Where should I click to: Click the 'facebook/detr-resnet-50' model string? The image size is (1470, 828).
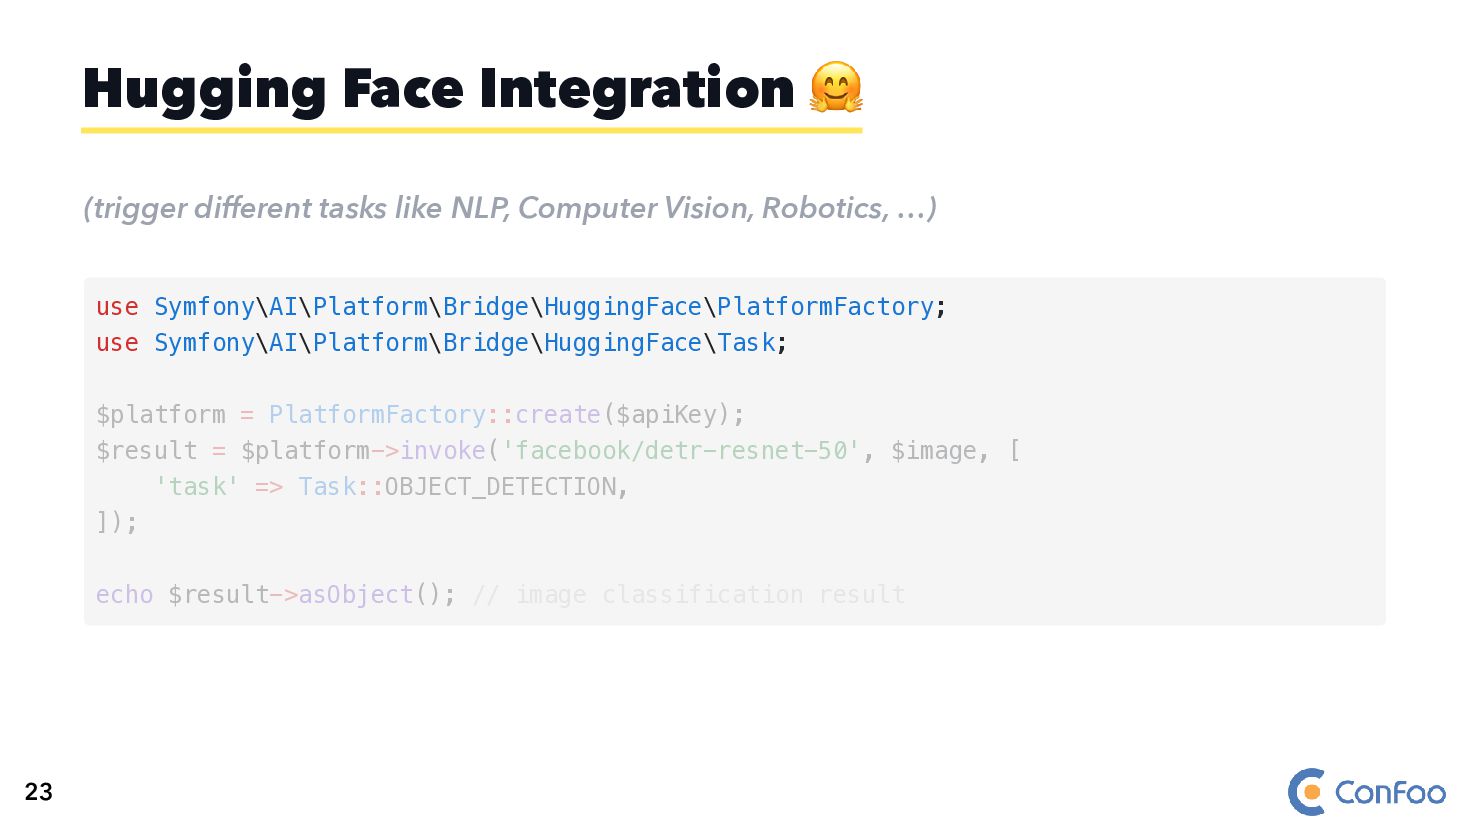coord(680,451)
